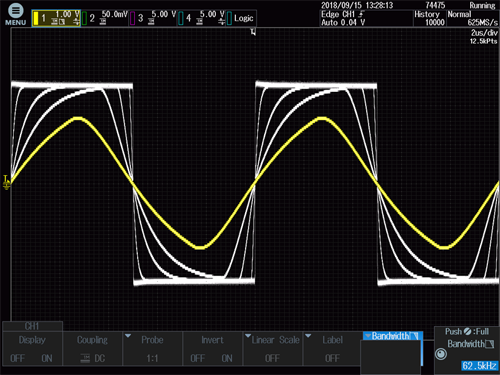Click the 2018/09/15 date and time

pos(357,5)
